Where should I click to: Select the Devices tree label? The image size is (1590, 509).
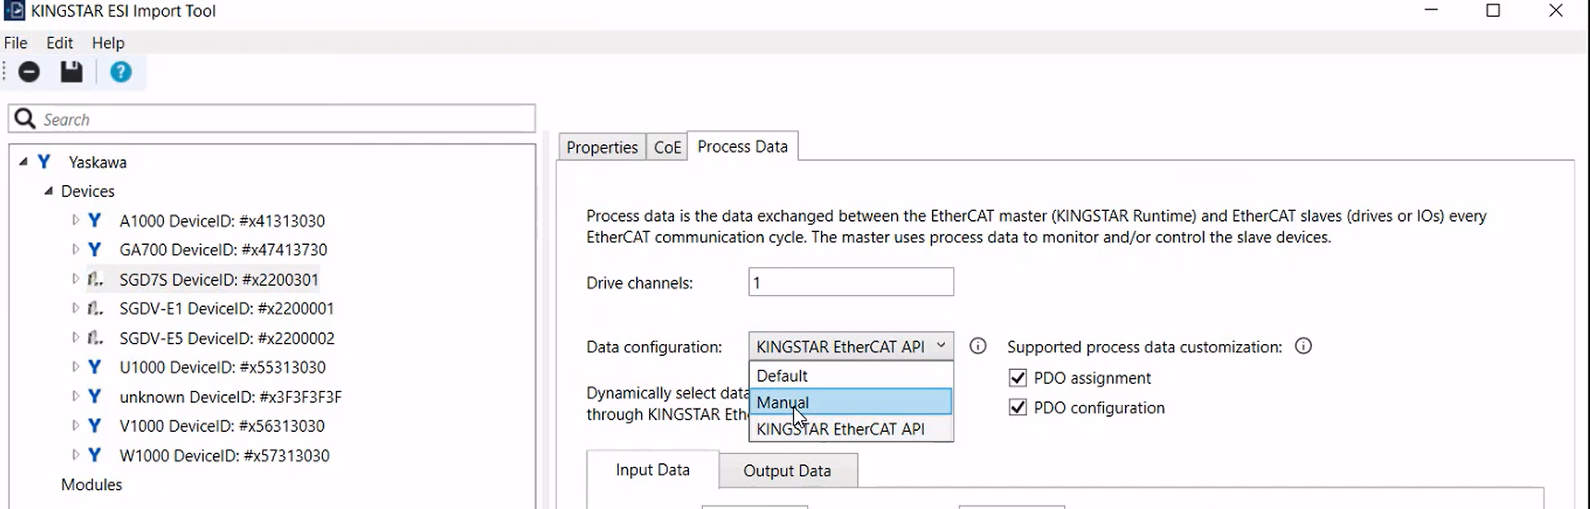[88, 191]
